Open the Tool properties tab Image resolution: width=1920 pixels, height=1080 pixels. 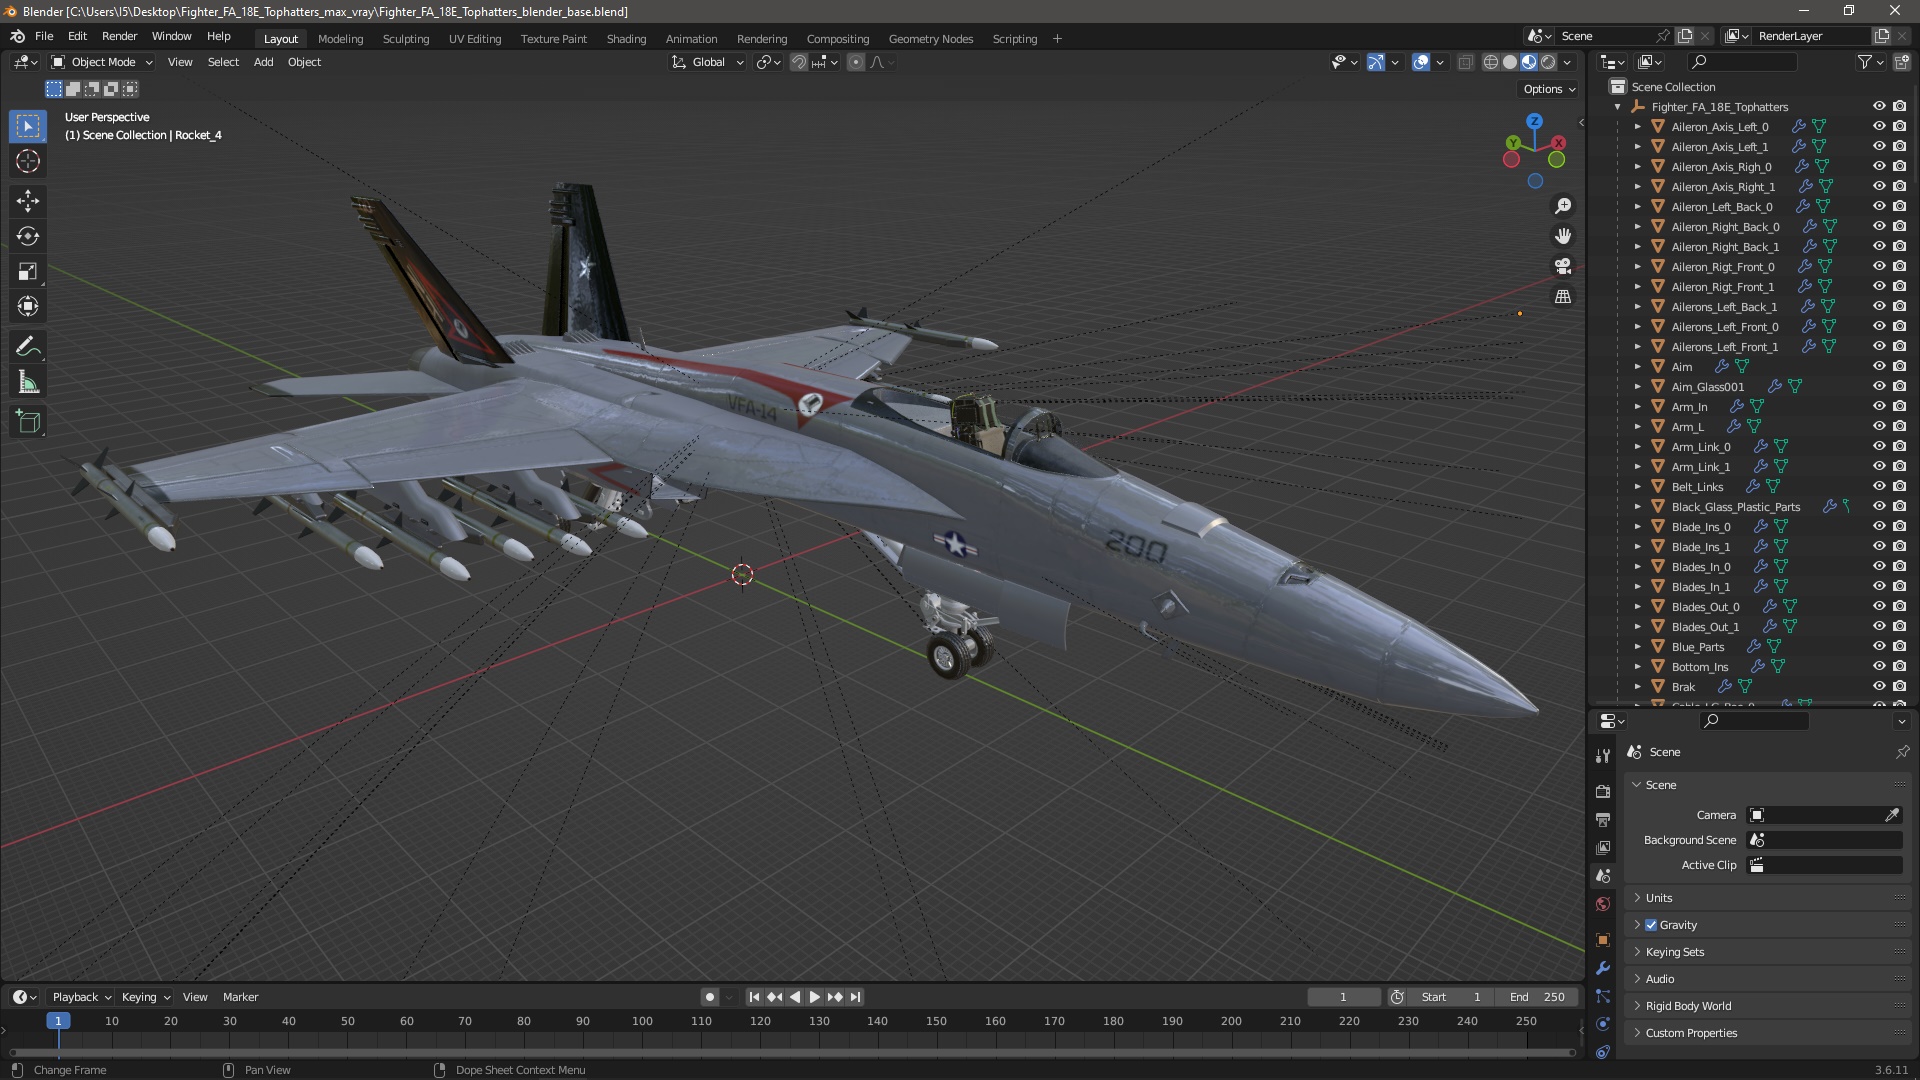[1603, 755]
